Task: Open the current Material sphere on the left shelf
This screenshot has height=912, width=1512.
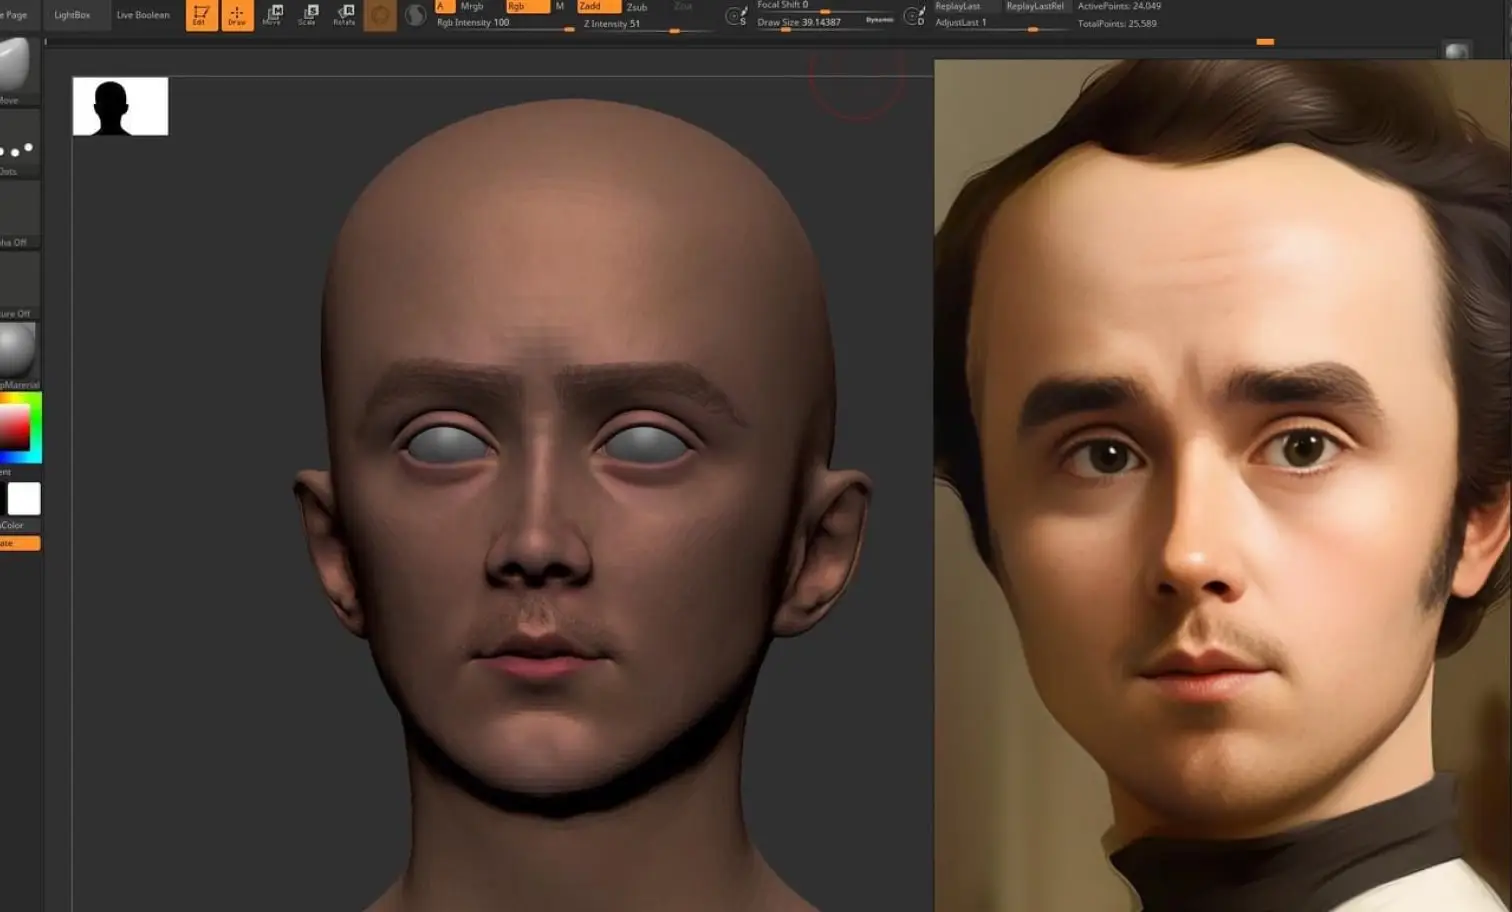Action: click(15, 350)
